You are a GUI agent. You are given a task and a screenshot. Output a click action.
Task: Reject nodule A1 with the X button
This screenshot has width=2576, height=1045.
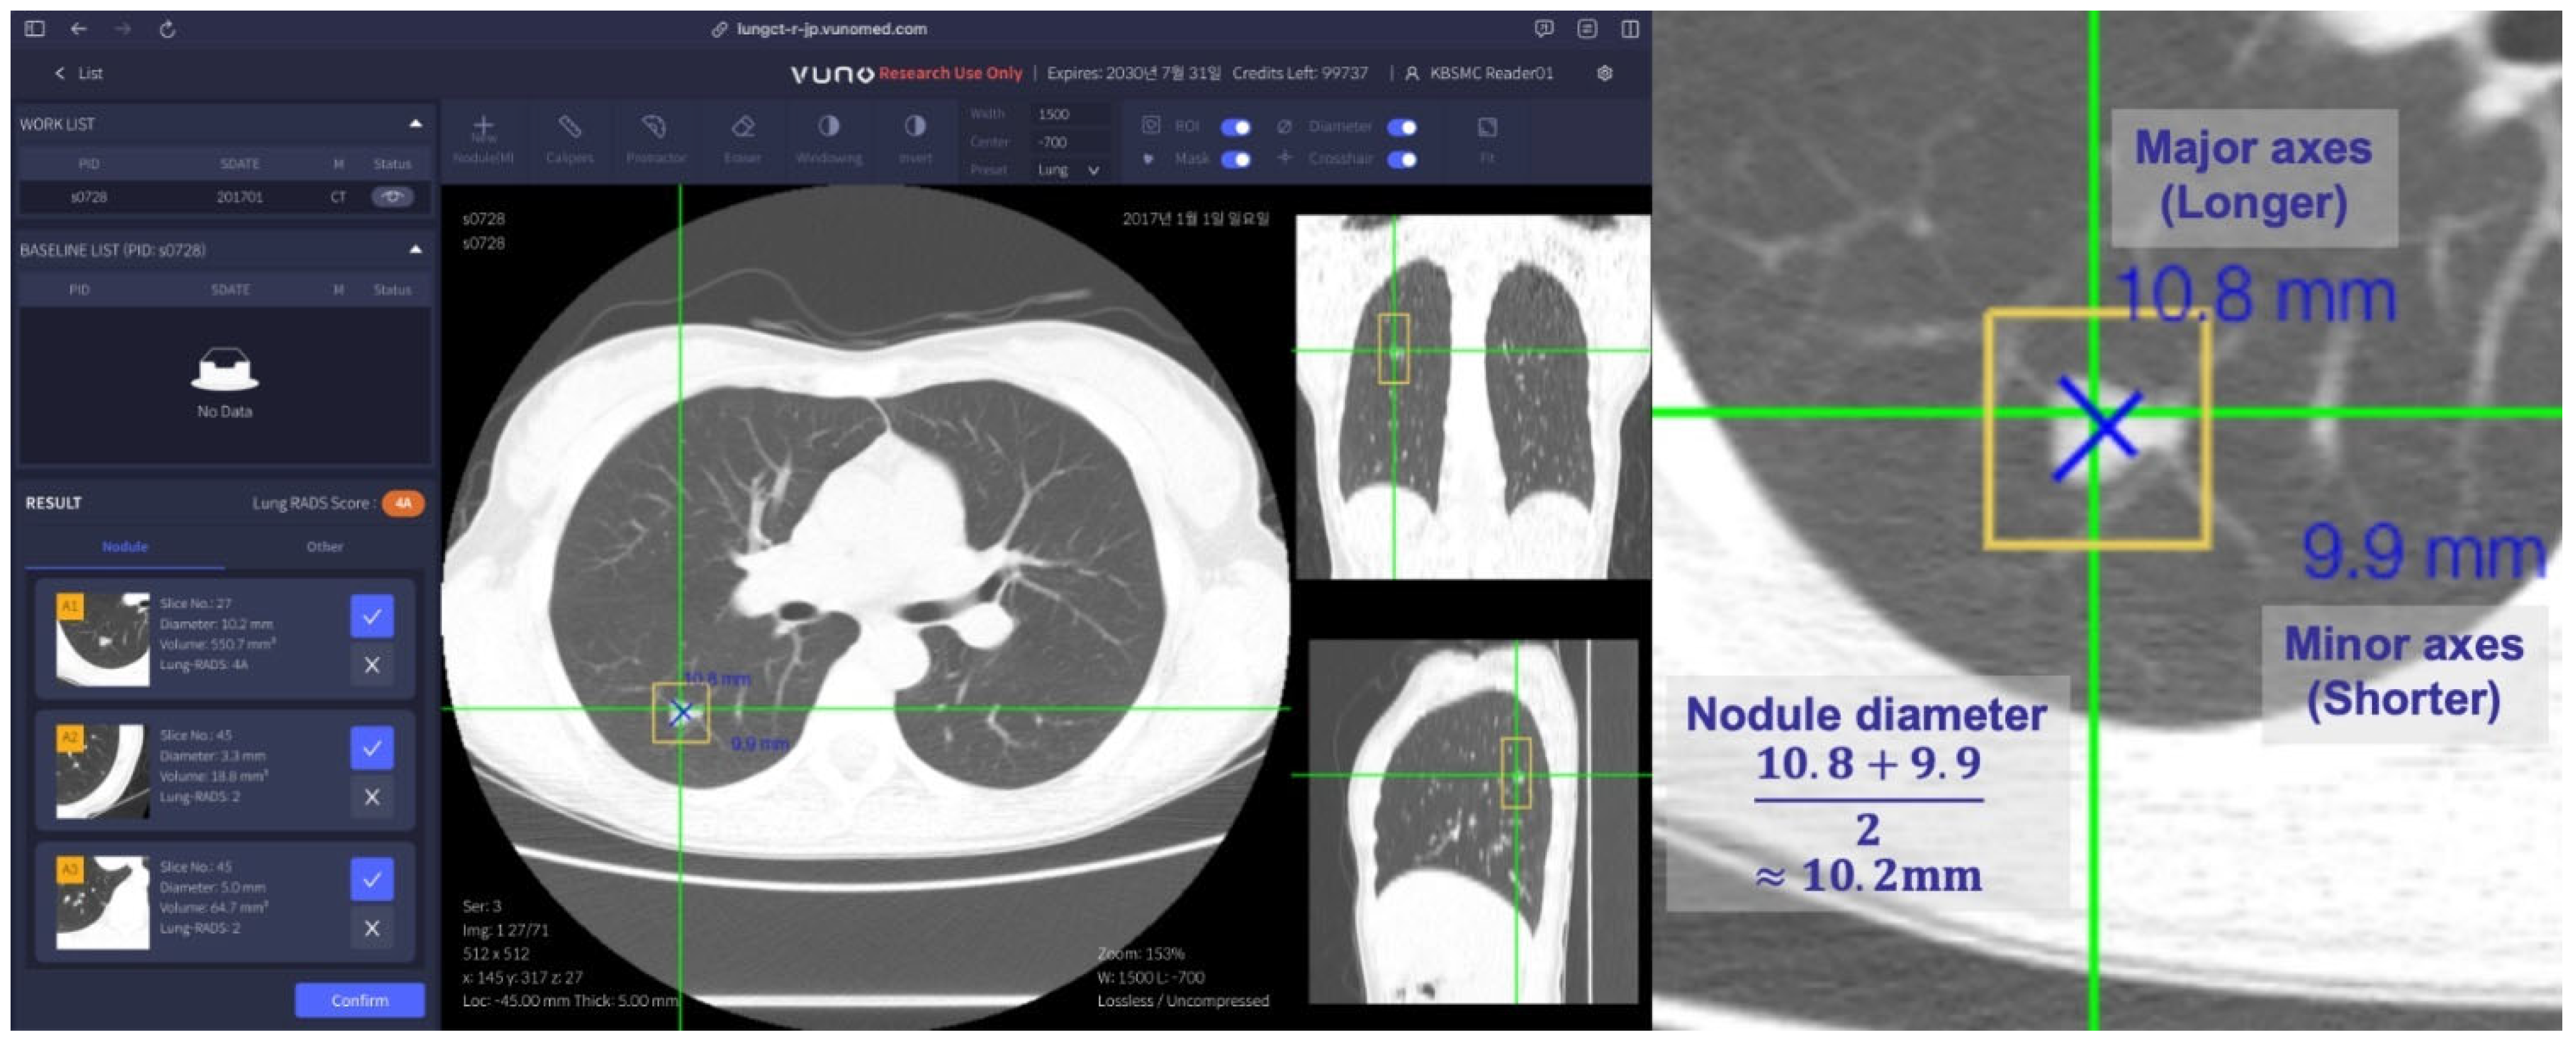pyautogui.click(x=371, y=665)
